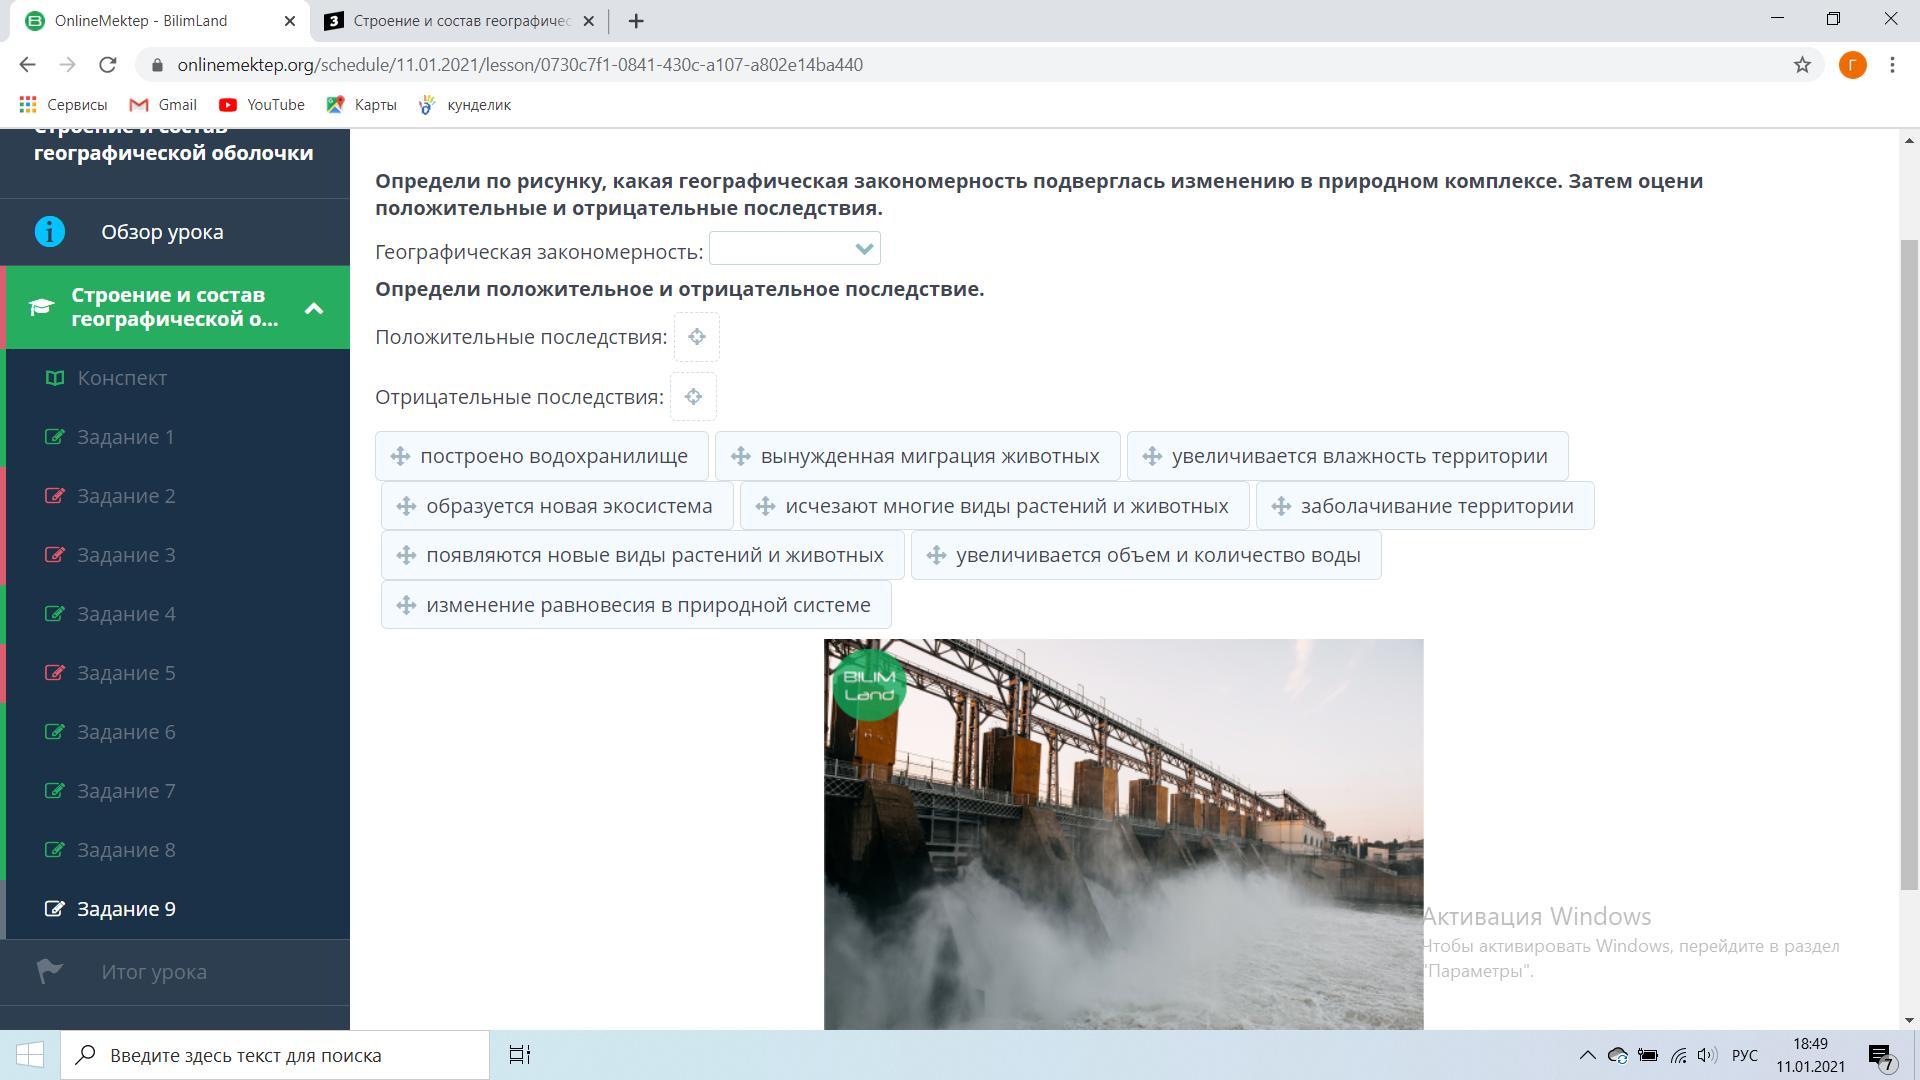Reload the page with the refresh icon

pyautogui.click(x=108, y=65)
